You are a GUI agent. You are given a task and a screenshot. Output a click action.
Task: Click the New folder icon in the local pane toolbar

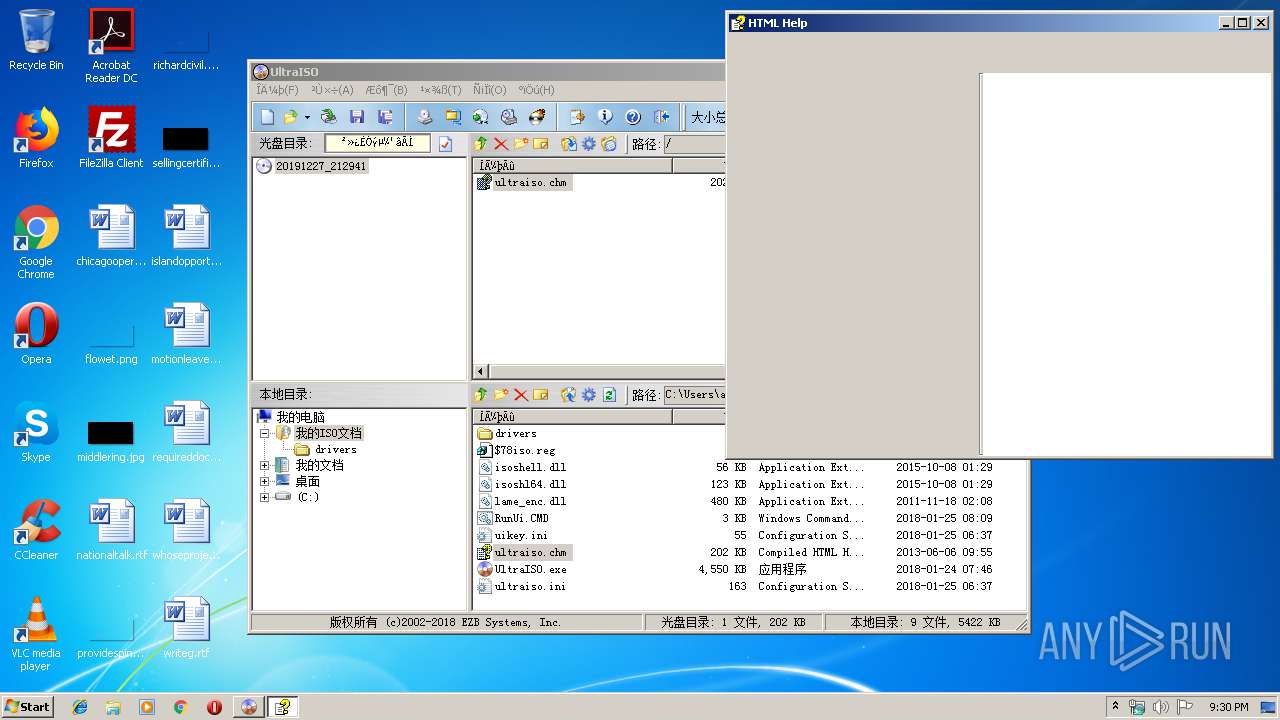click(x=501, y=395)
